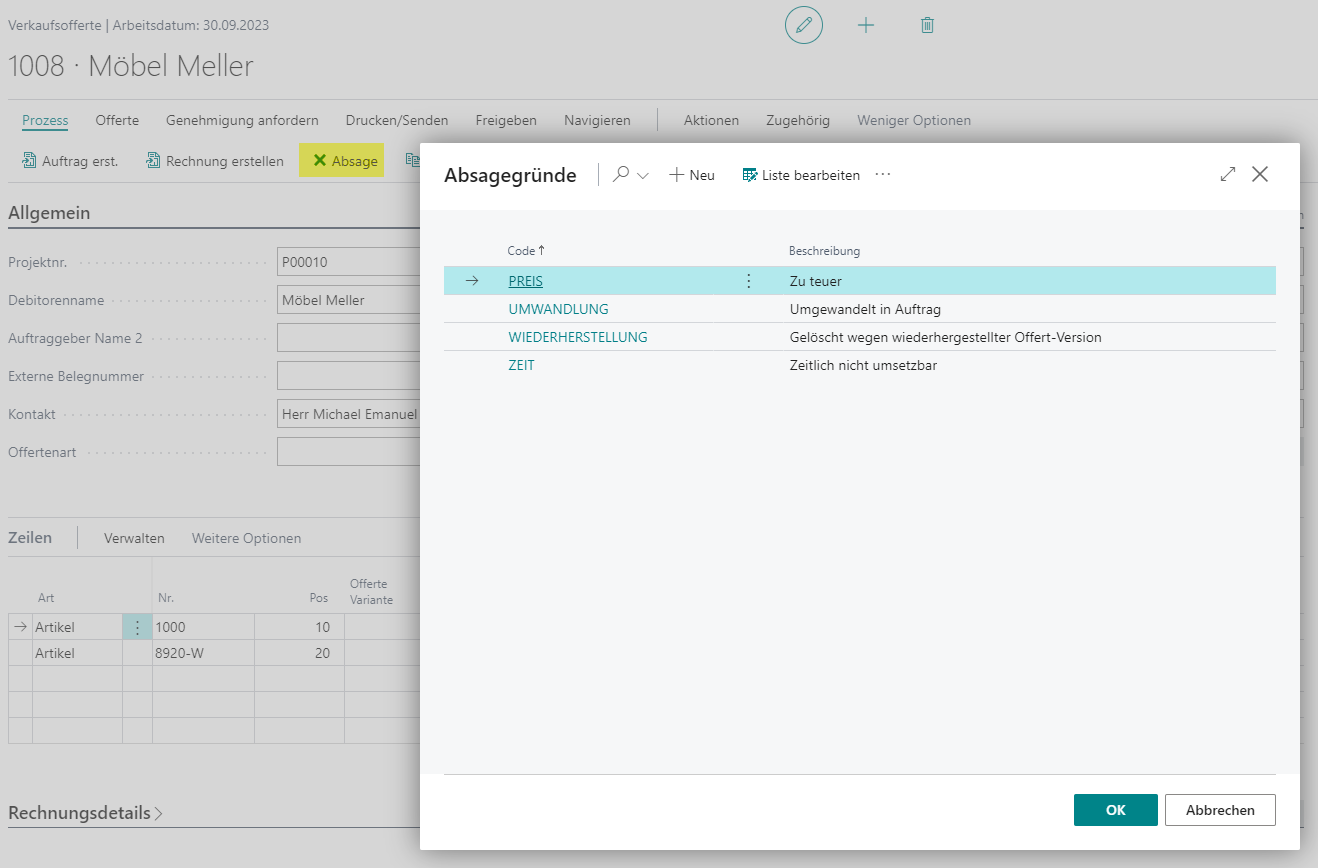Select the UMWANDLUNG code
The image size is (1318, 868).
[x=558, y=309]
